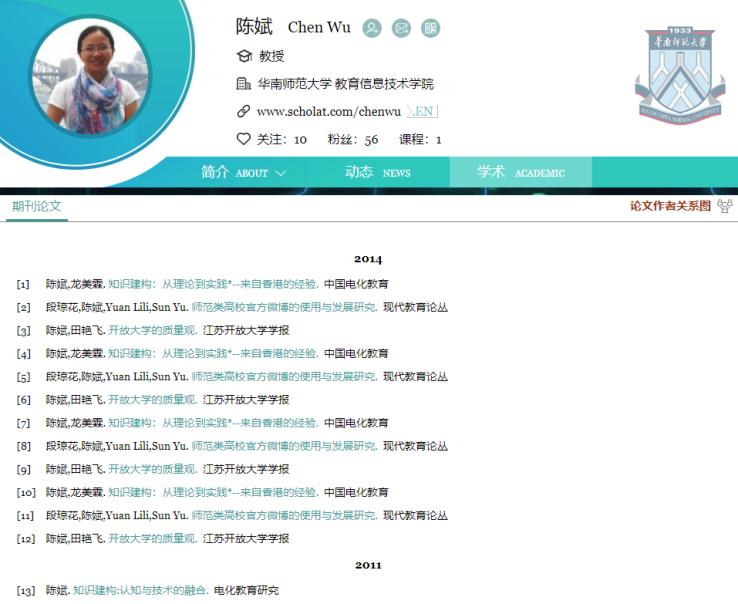Open the 期刊论文 section tab
This screenshot has width=738, height=604.
(36, 206)
